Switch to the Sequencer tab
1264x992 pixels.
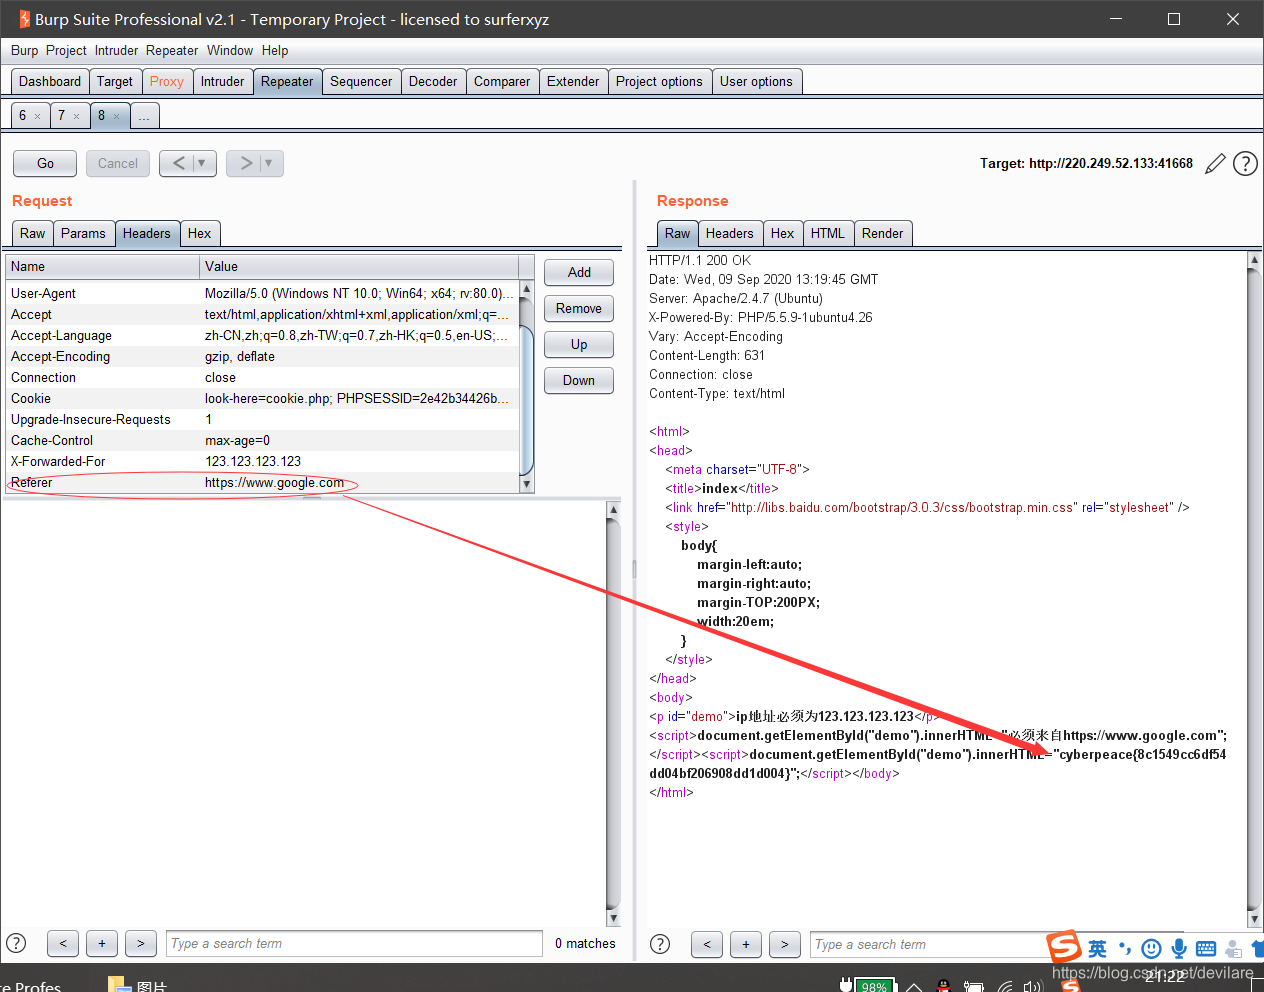361,82
